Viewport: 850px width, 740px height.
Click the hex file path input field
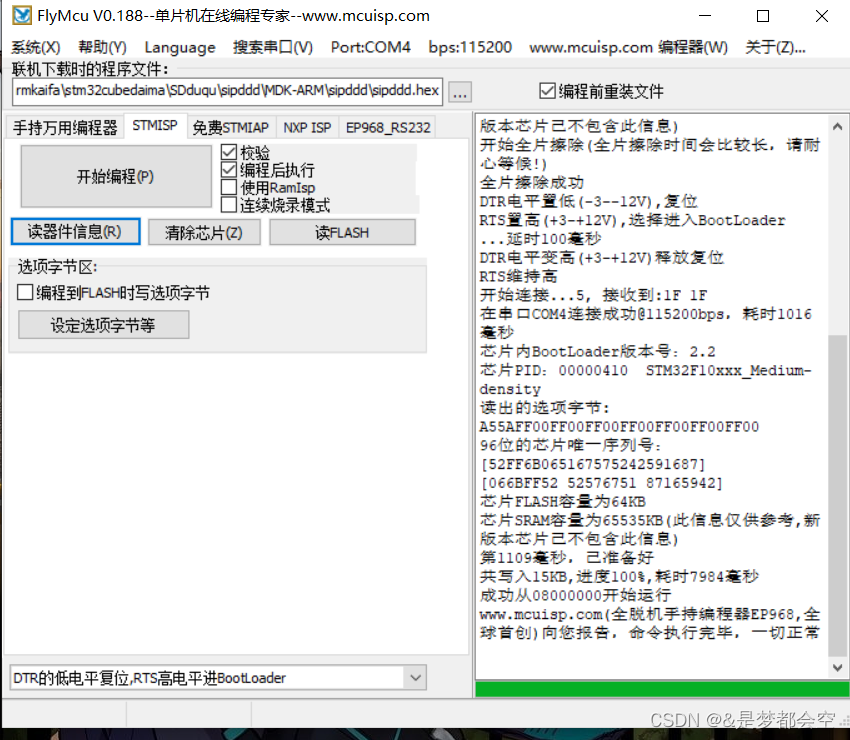click(220, 91)
